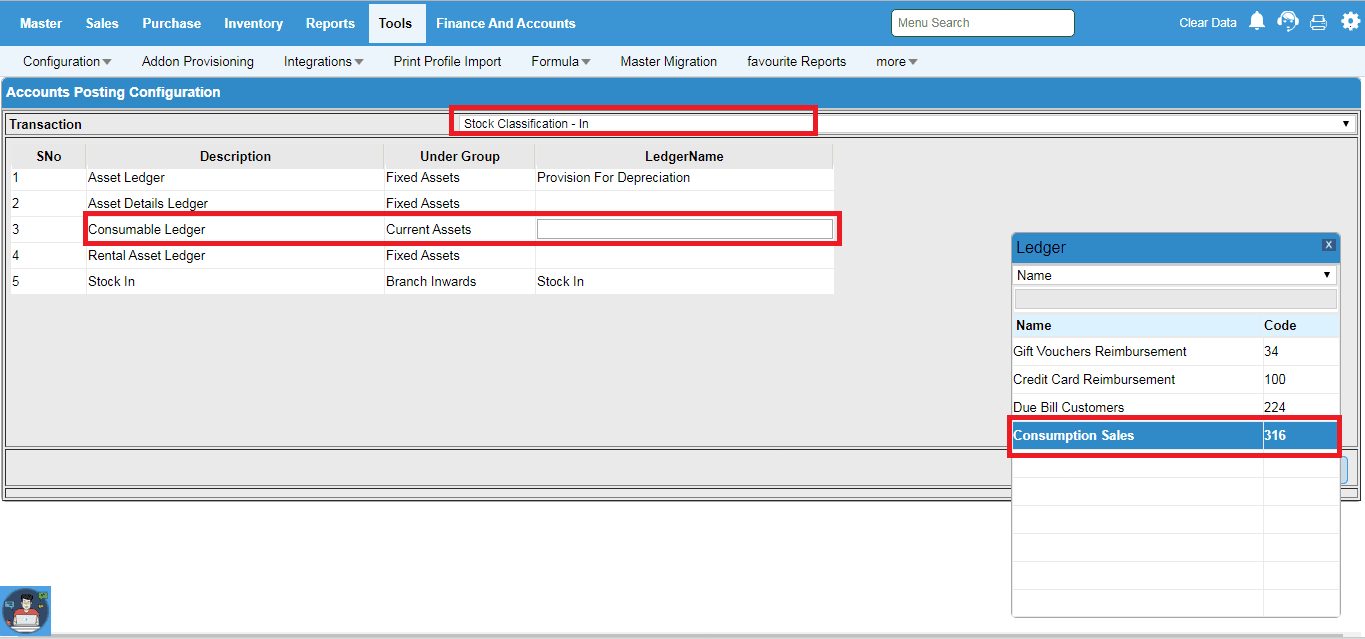This screenshot has height=639, width=1365.
Task: Open Print Profile Import
Action: pyautogui.click(x=447, y=62)
